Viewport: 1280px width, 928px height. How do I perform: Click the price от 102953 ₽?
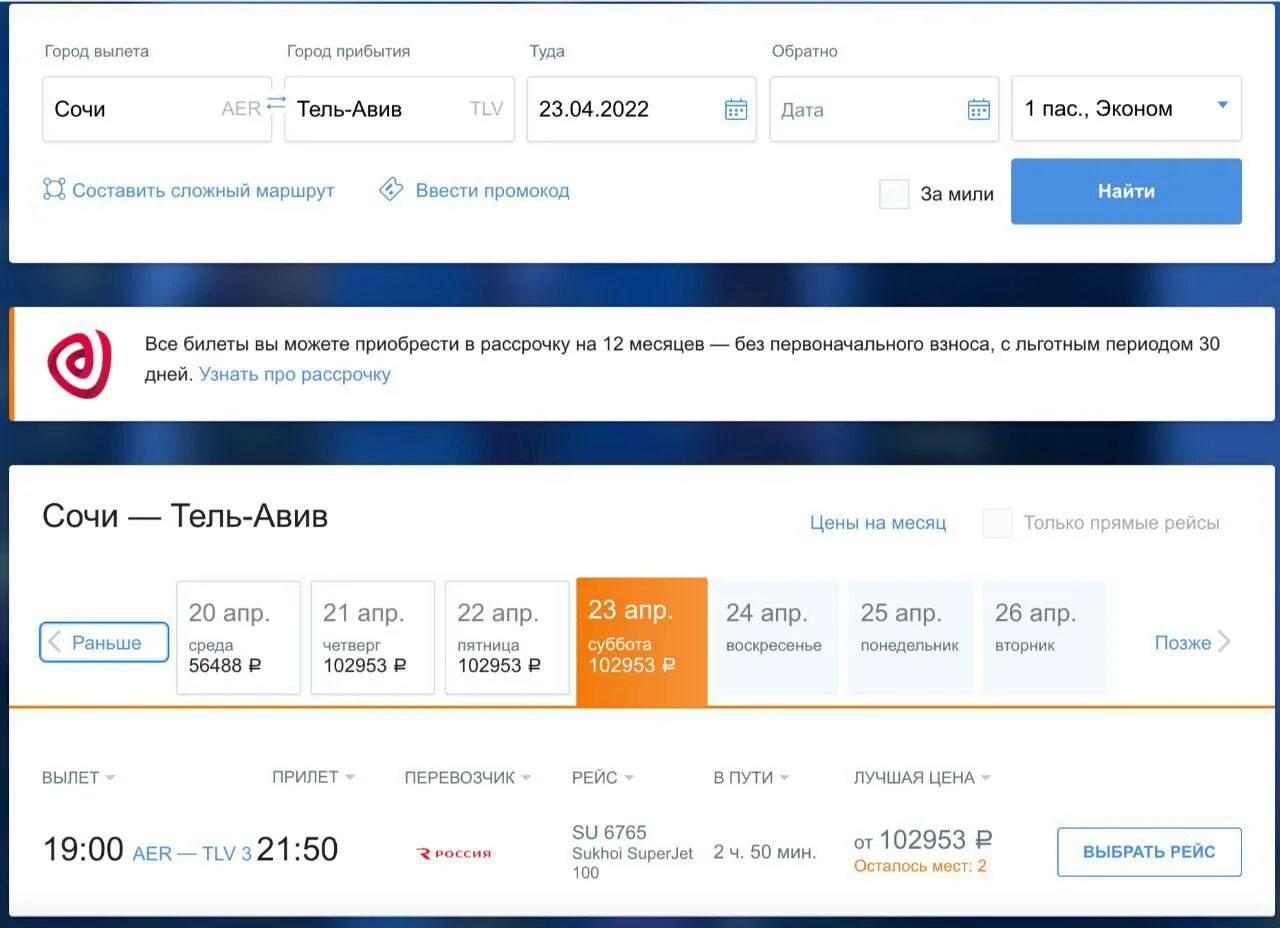tap(923, 840)
